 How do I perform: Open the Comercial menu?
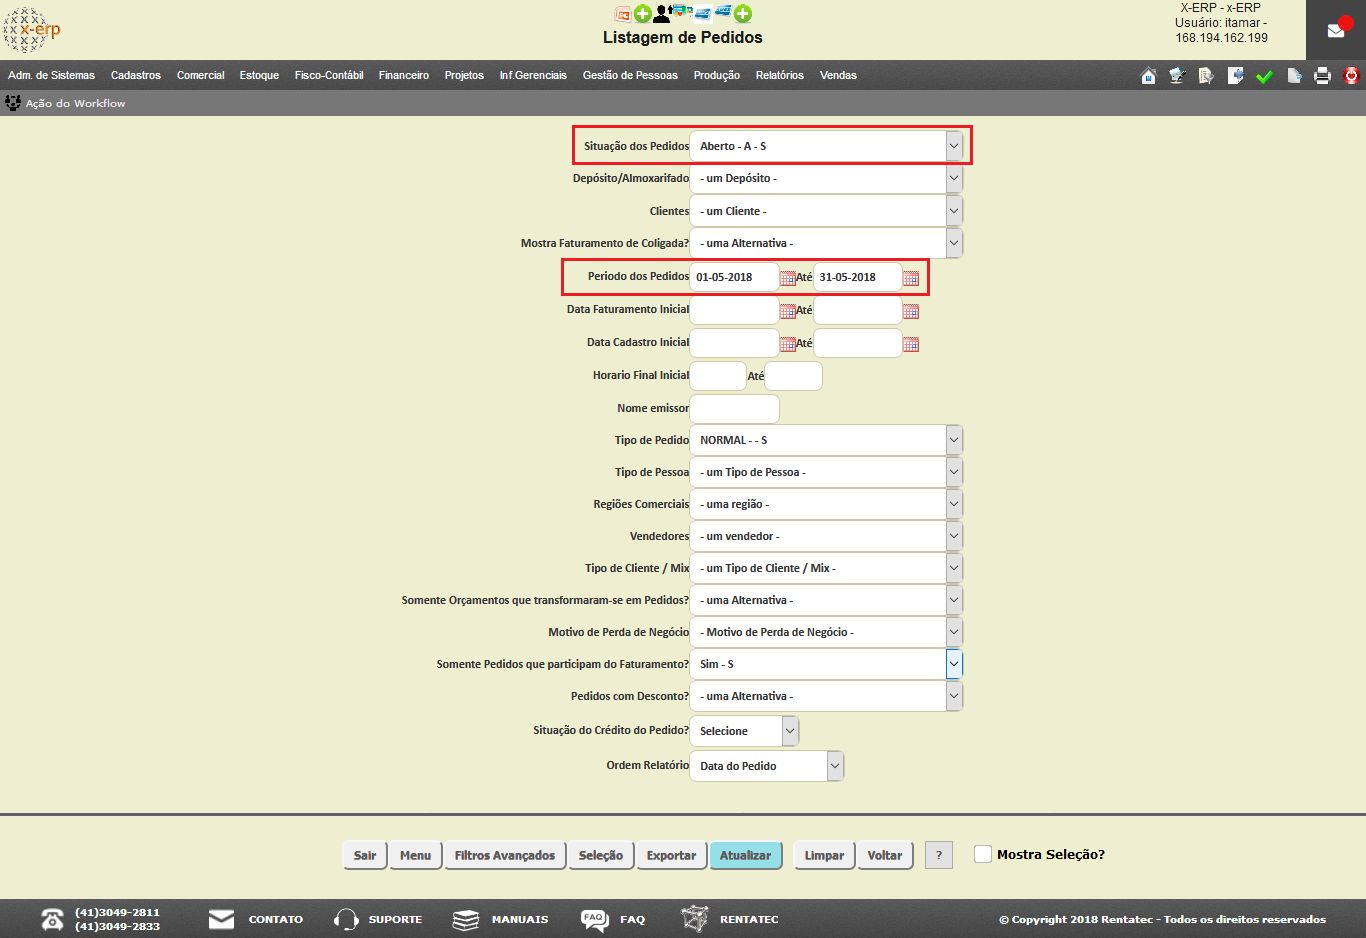tap(201, 75)
